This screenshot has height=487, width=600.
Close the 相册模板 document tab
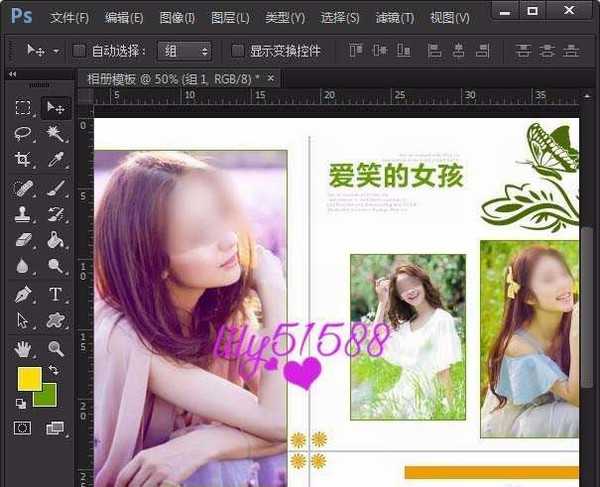(x=270, y=77)
